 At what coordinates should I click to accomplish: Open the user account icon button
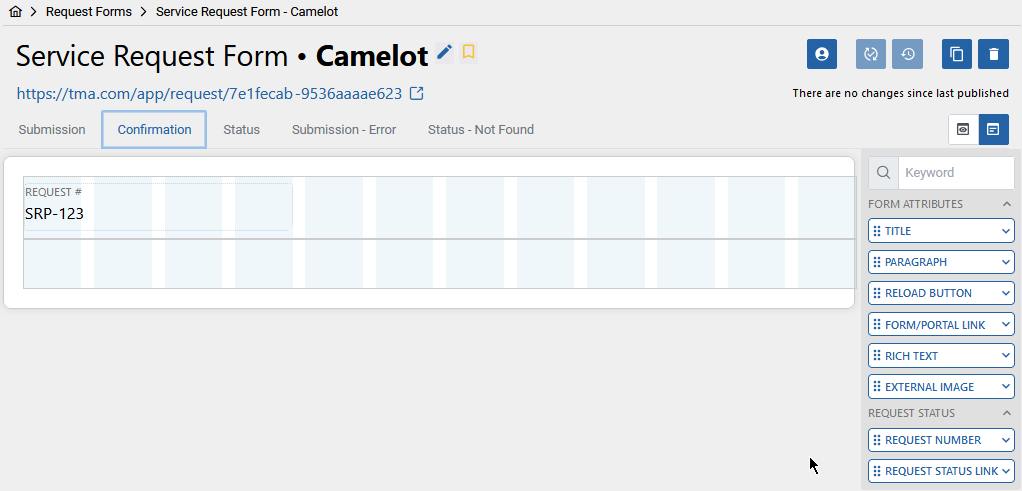click(x=822, y=54)
